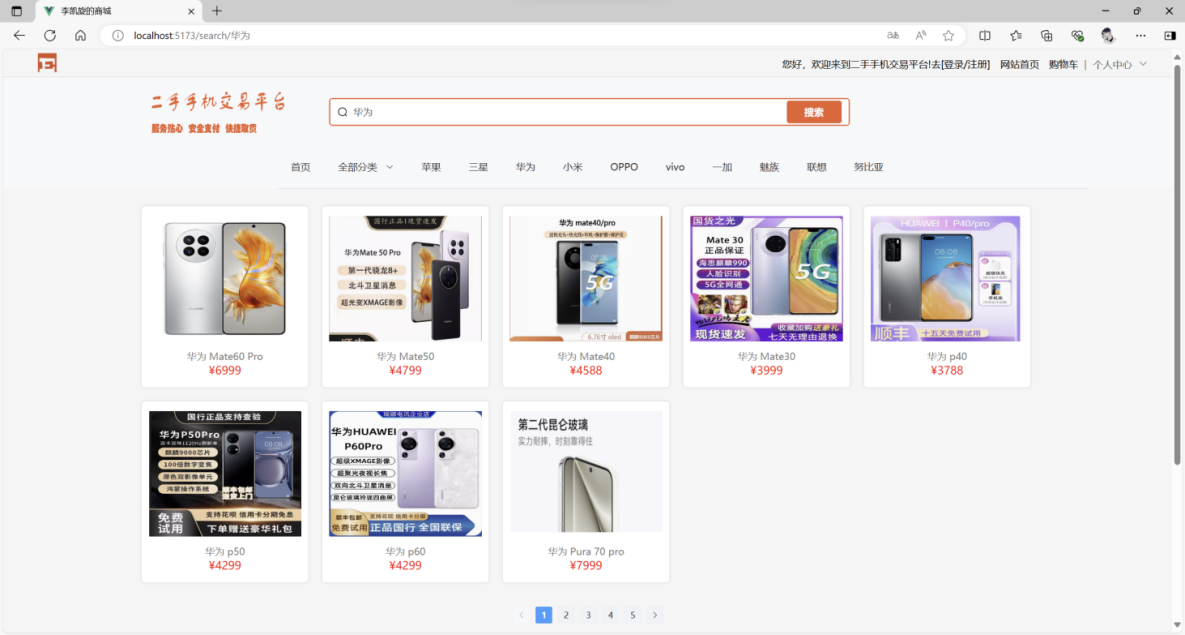Click current pagination page 1
This screenshot has height=635, width=1185.
click(x=543, y=615)
